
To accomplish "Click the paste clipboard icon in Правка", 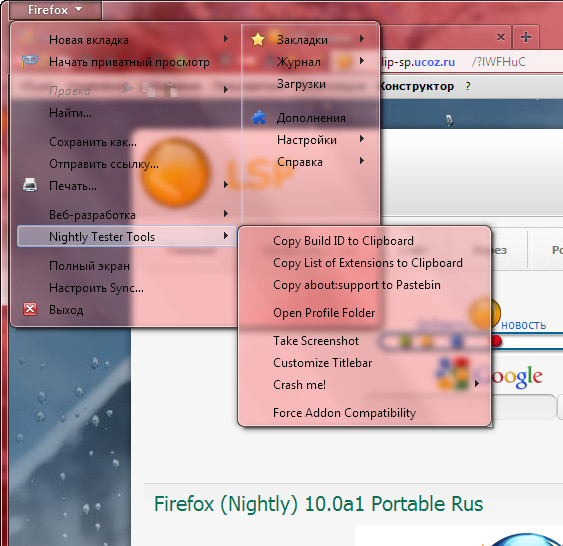I will (171, 90).
